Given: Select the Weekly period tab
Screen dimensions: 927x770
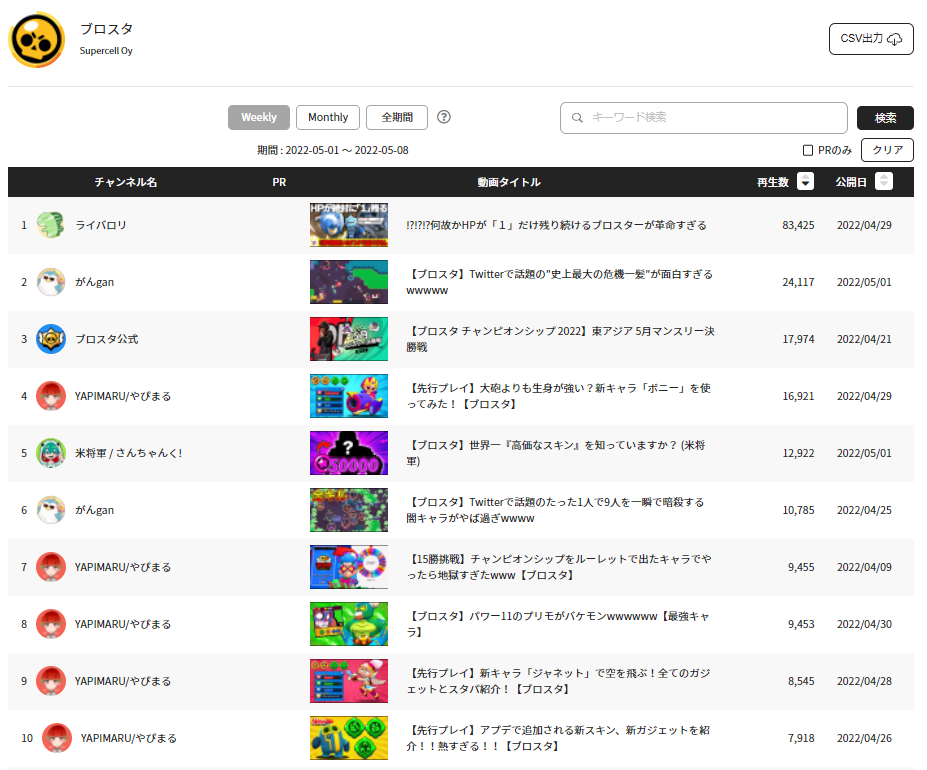Looking at the screenshot, I should click(x=259, y=117).
